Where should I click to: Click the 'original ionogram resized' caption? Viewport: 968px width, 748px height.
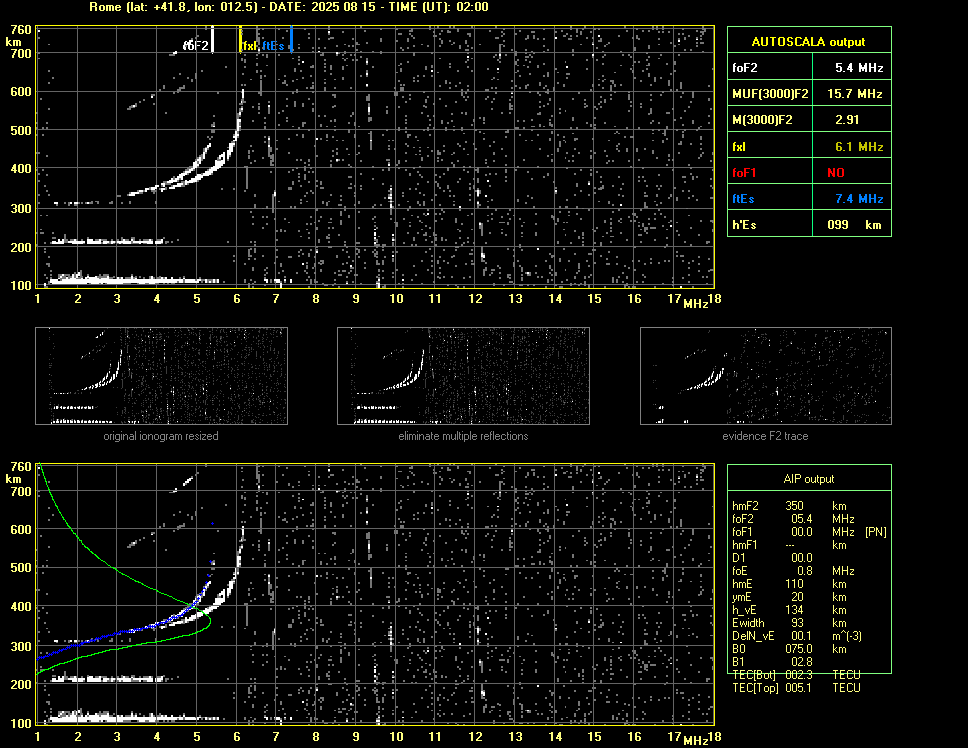pos(161,436)
